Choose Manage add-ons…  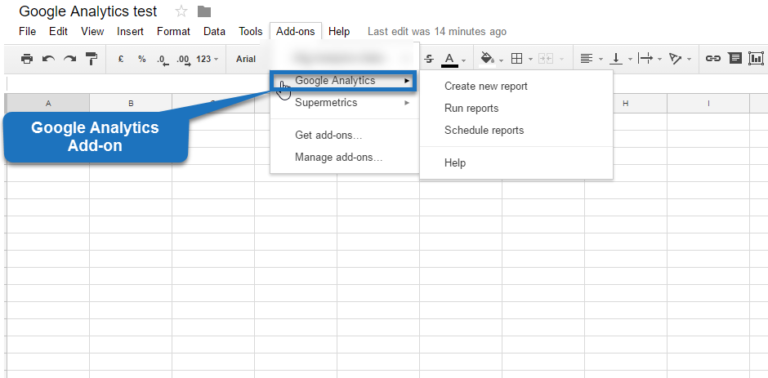[344, 157]
